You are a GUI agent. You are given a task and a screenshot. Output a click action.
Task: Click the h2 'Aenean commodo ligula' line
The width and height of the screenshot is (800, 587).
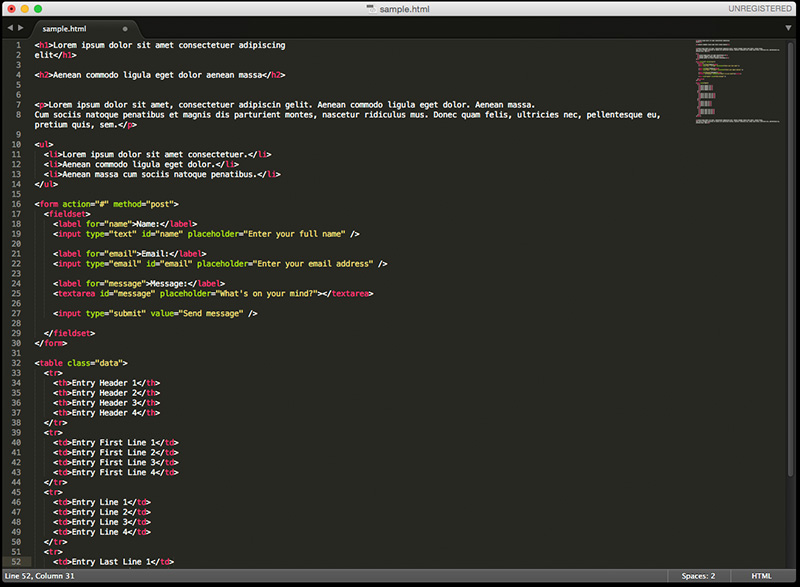(160, 75)
